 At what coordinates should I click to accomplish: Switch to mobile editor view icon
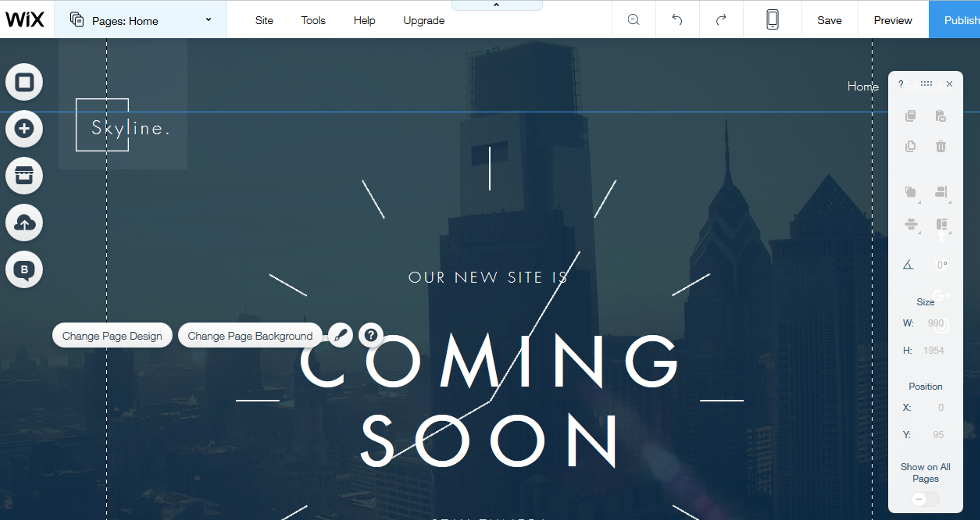(772, 20)
